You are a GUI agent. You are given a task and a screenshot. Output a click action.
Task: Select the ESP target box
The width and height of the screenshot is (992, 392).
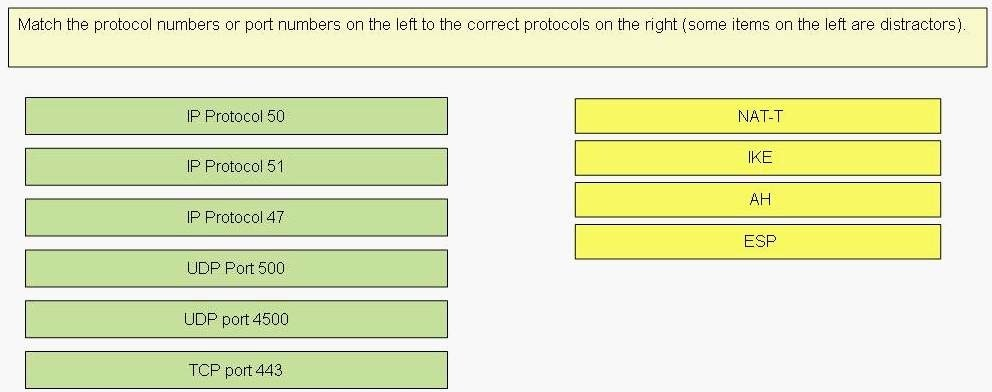(x=757, y=242)
